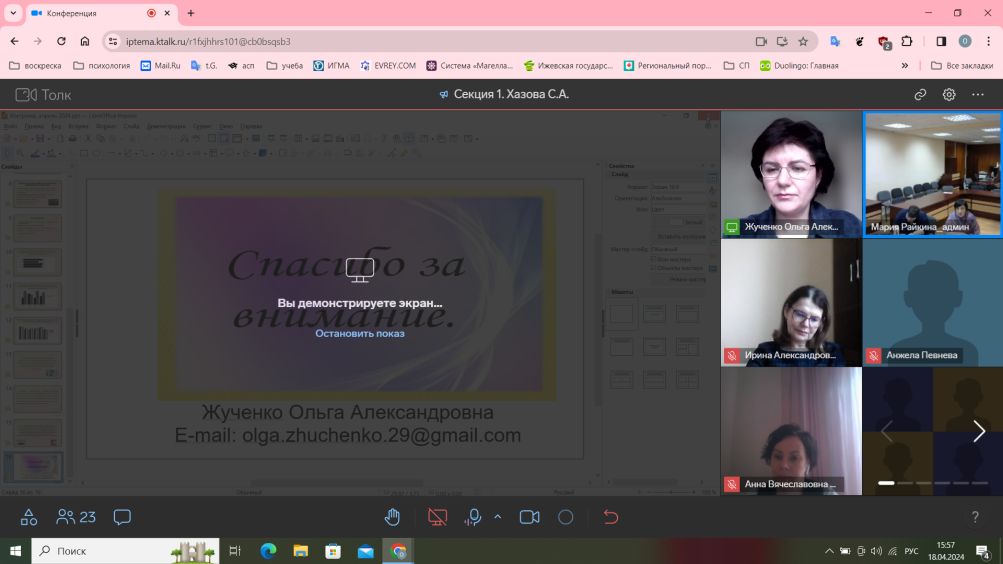Open the apps and shapes panel icon

click(x=29, y=517)
